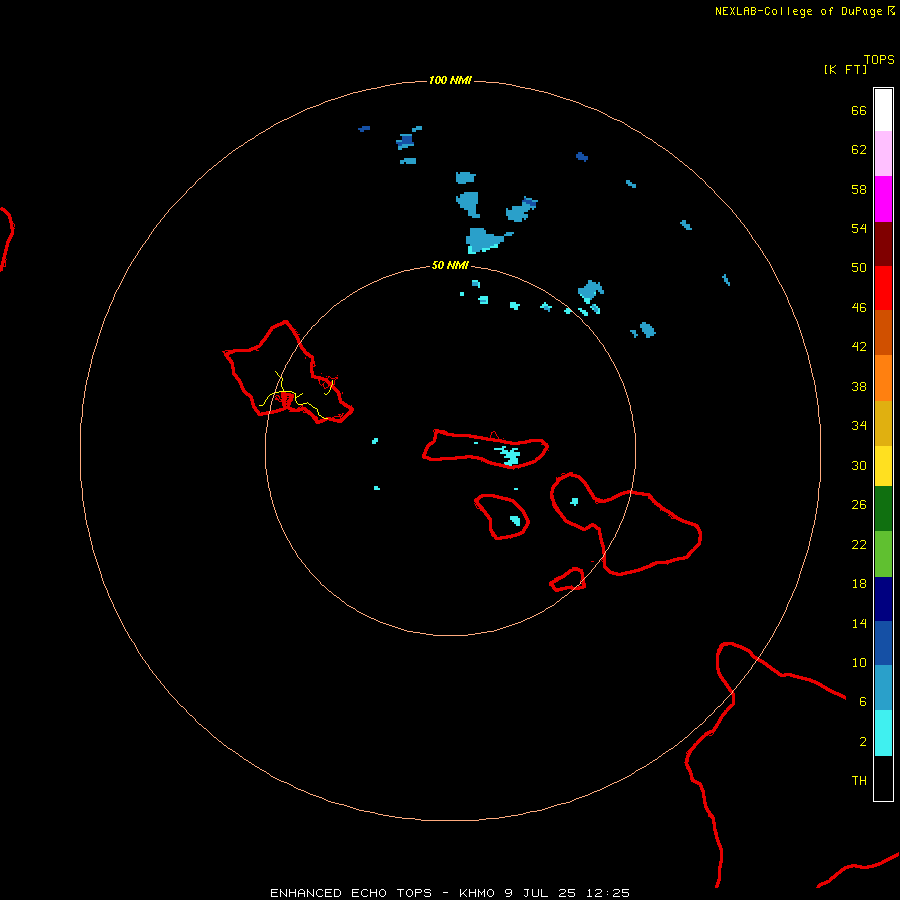Screen dimensions: 900x900
Task: Click the legend value 58
Action: coord(859,189)
